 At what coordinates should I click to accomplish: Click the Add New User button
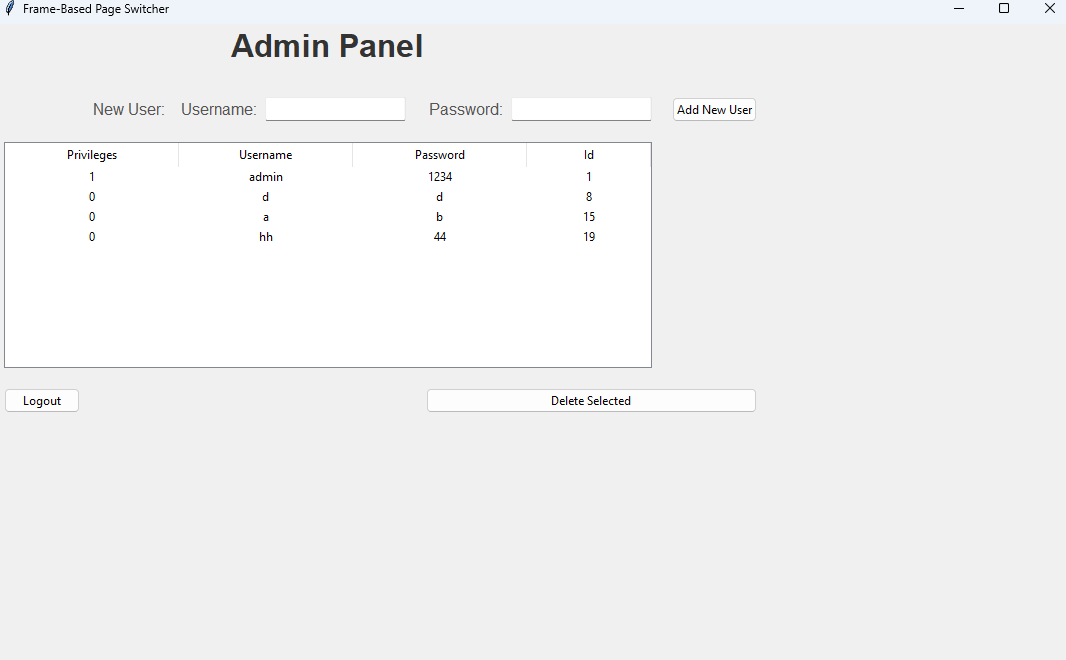pyautogui.click(x=714, y=109)
